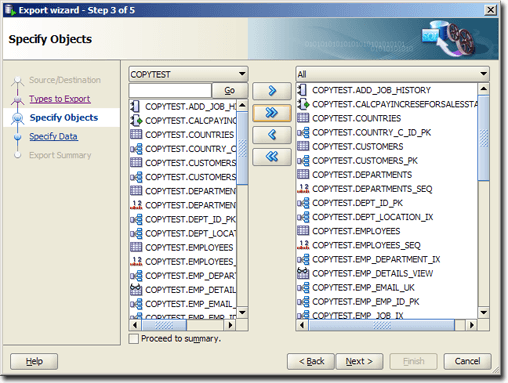This screenshot has width=508, height=383.
Task: Select COPYTEST.DEPT_ID_PK in left list
Action: 191,219
